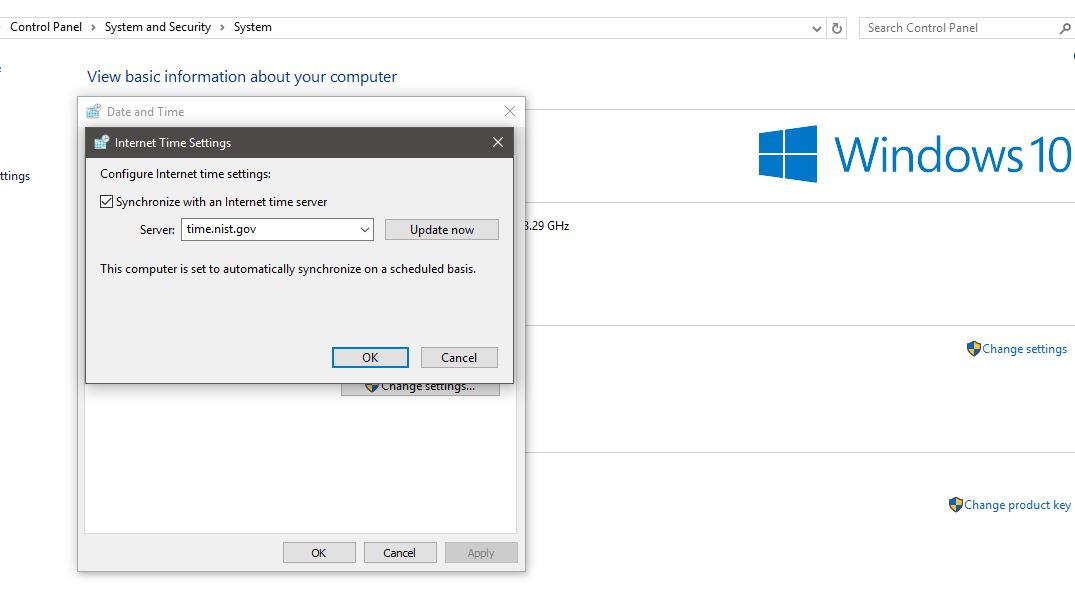Close the Internet Time Settings dialog
This screenshot has height=613, width=1075.
498,142
